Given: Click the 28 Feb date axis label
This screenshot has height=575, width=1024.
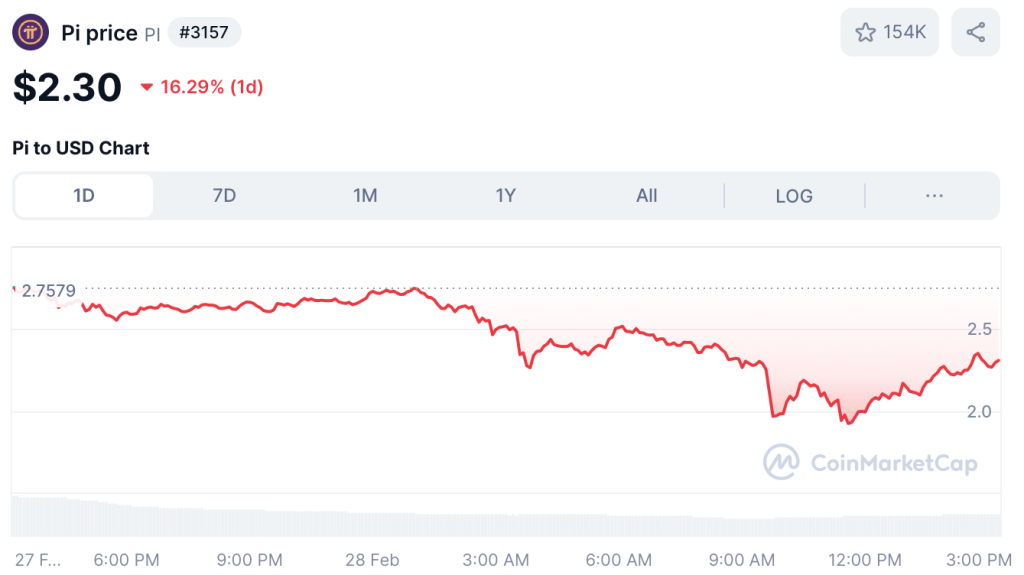Looking at the screenshot, I should 372,559.
